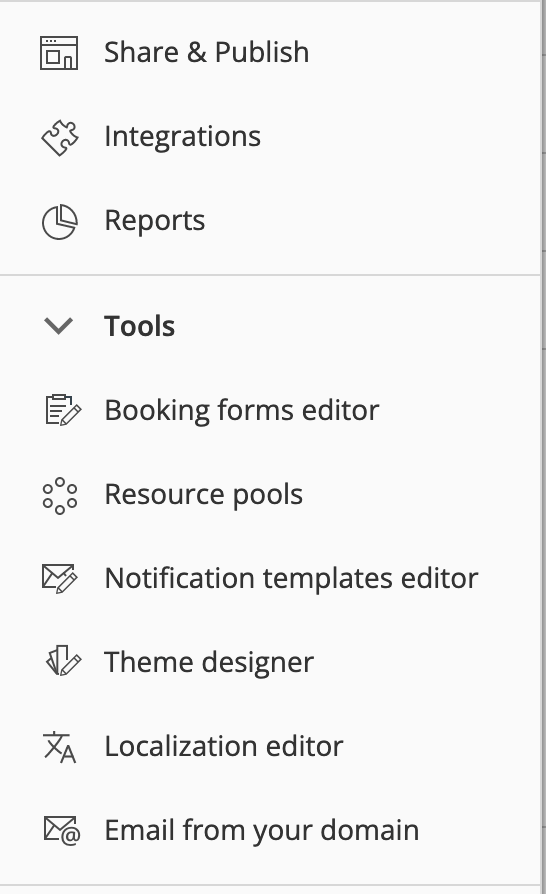Click the Booking forms editor clipboard icon
Image resolution: width=546 pixels, height=894 pixels.
[x=63, y=410]
